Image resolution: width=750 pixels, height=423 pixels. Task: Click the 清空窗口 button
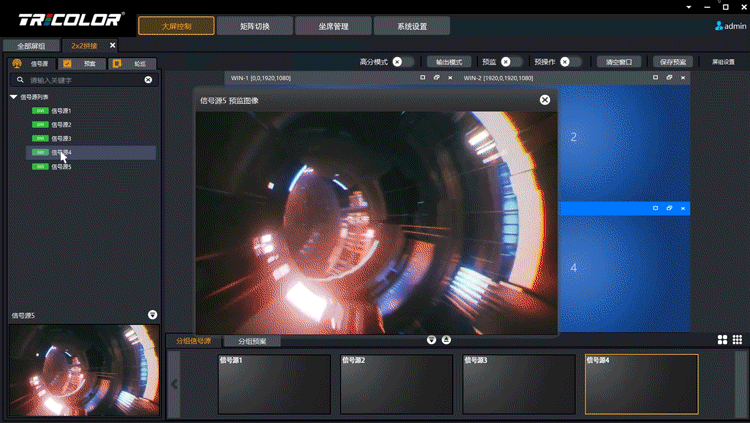coord(619,62)
